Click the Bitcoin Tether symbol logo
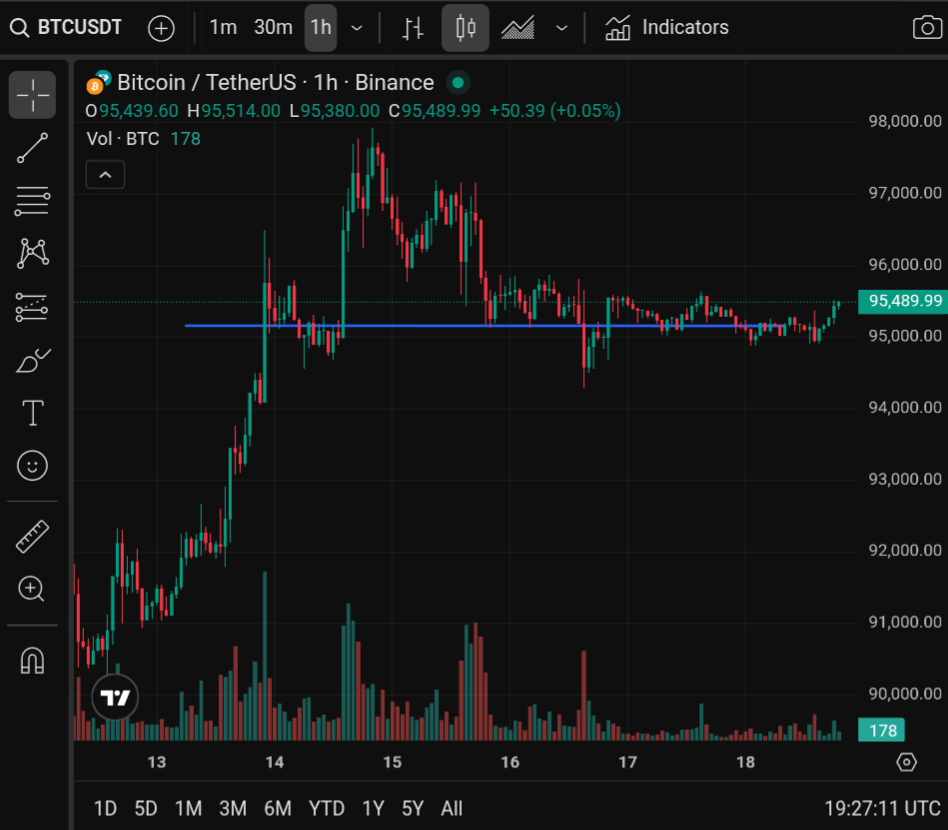948x830 pixels. [x=98, y=83]
